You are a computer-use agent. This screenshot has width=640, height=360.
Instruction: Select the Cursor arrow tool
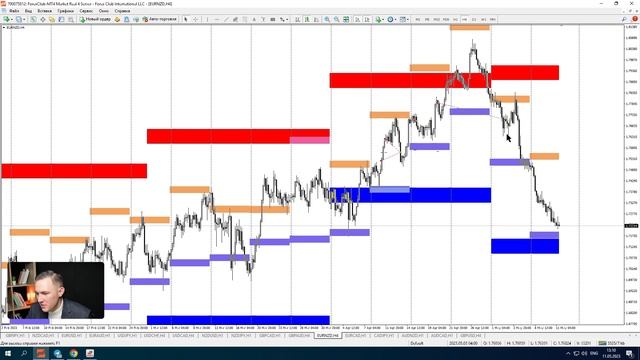pos(186,19)
